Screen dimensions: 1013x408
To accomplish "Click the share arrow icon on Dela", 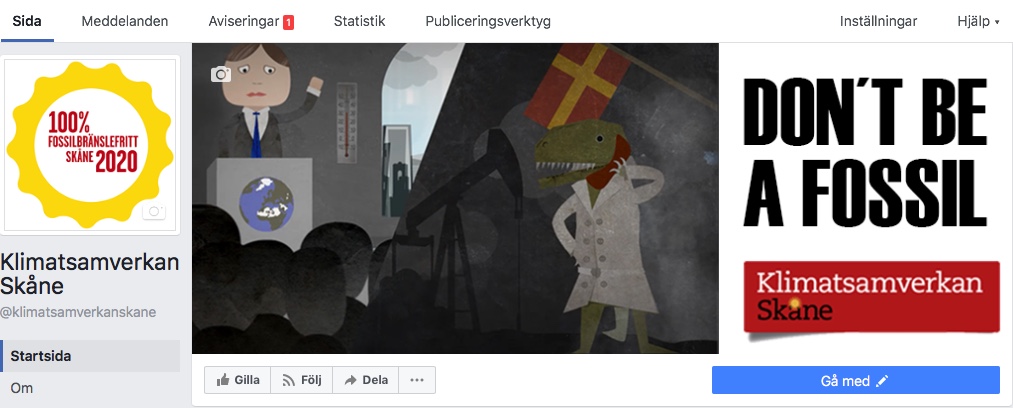I will point(351,380).
